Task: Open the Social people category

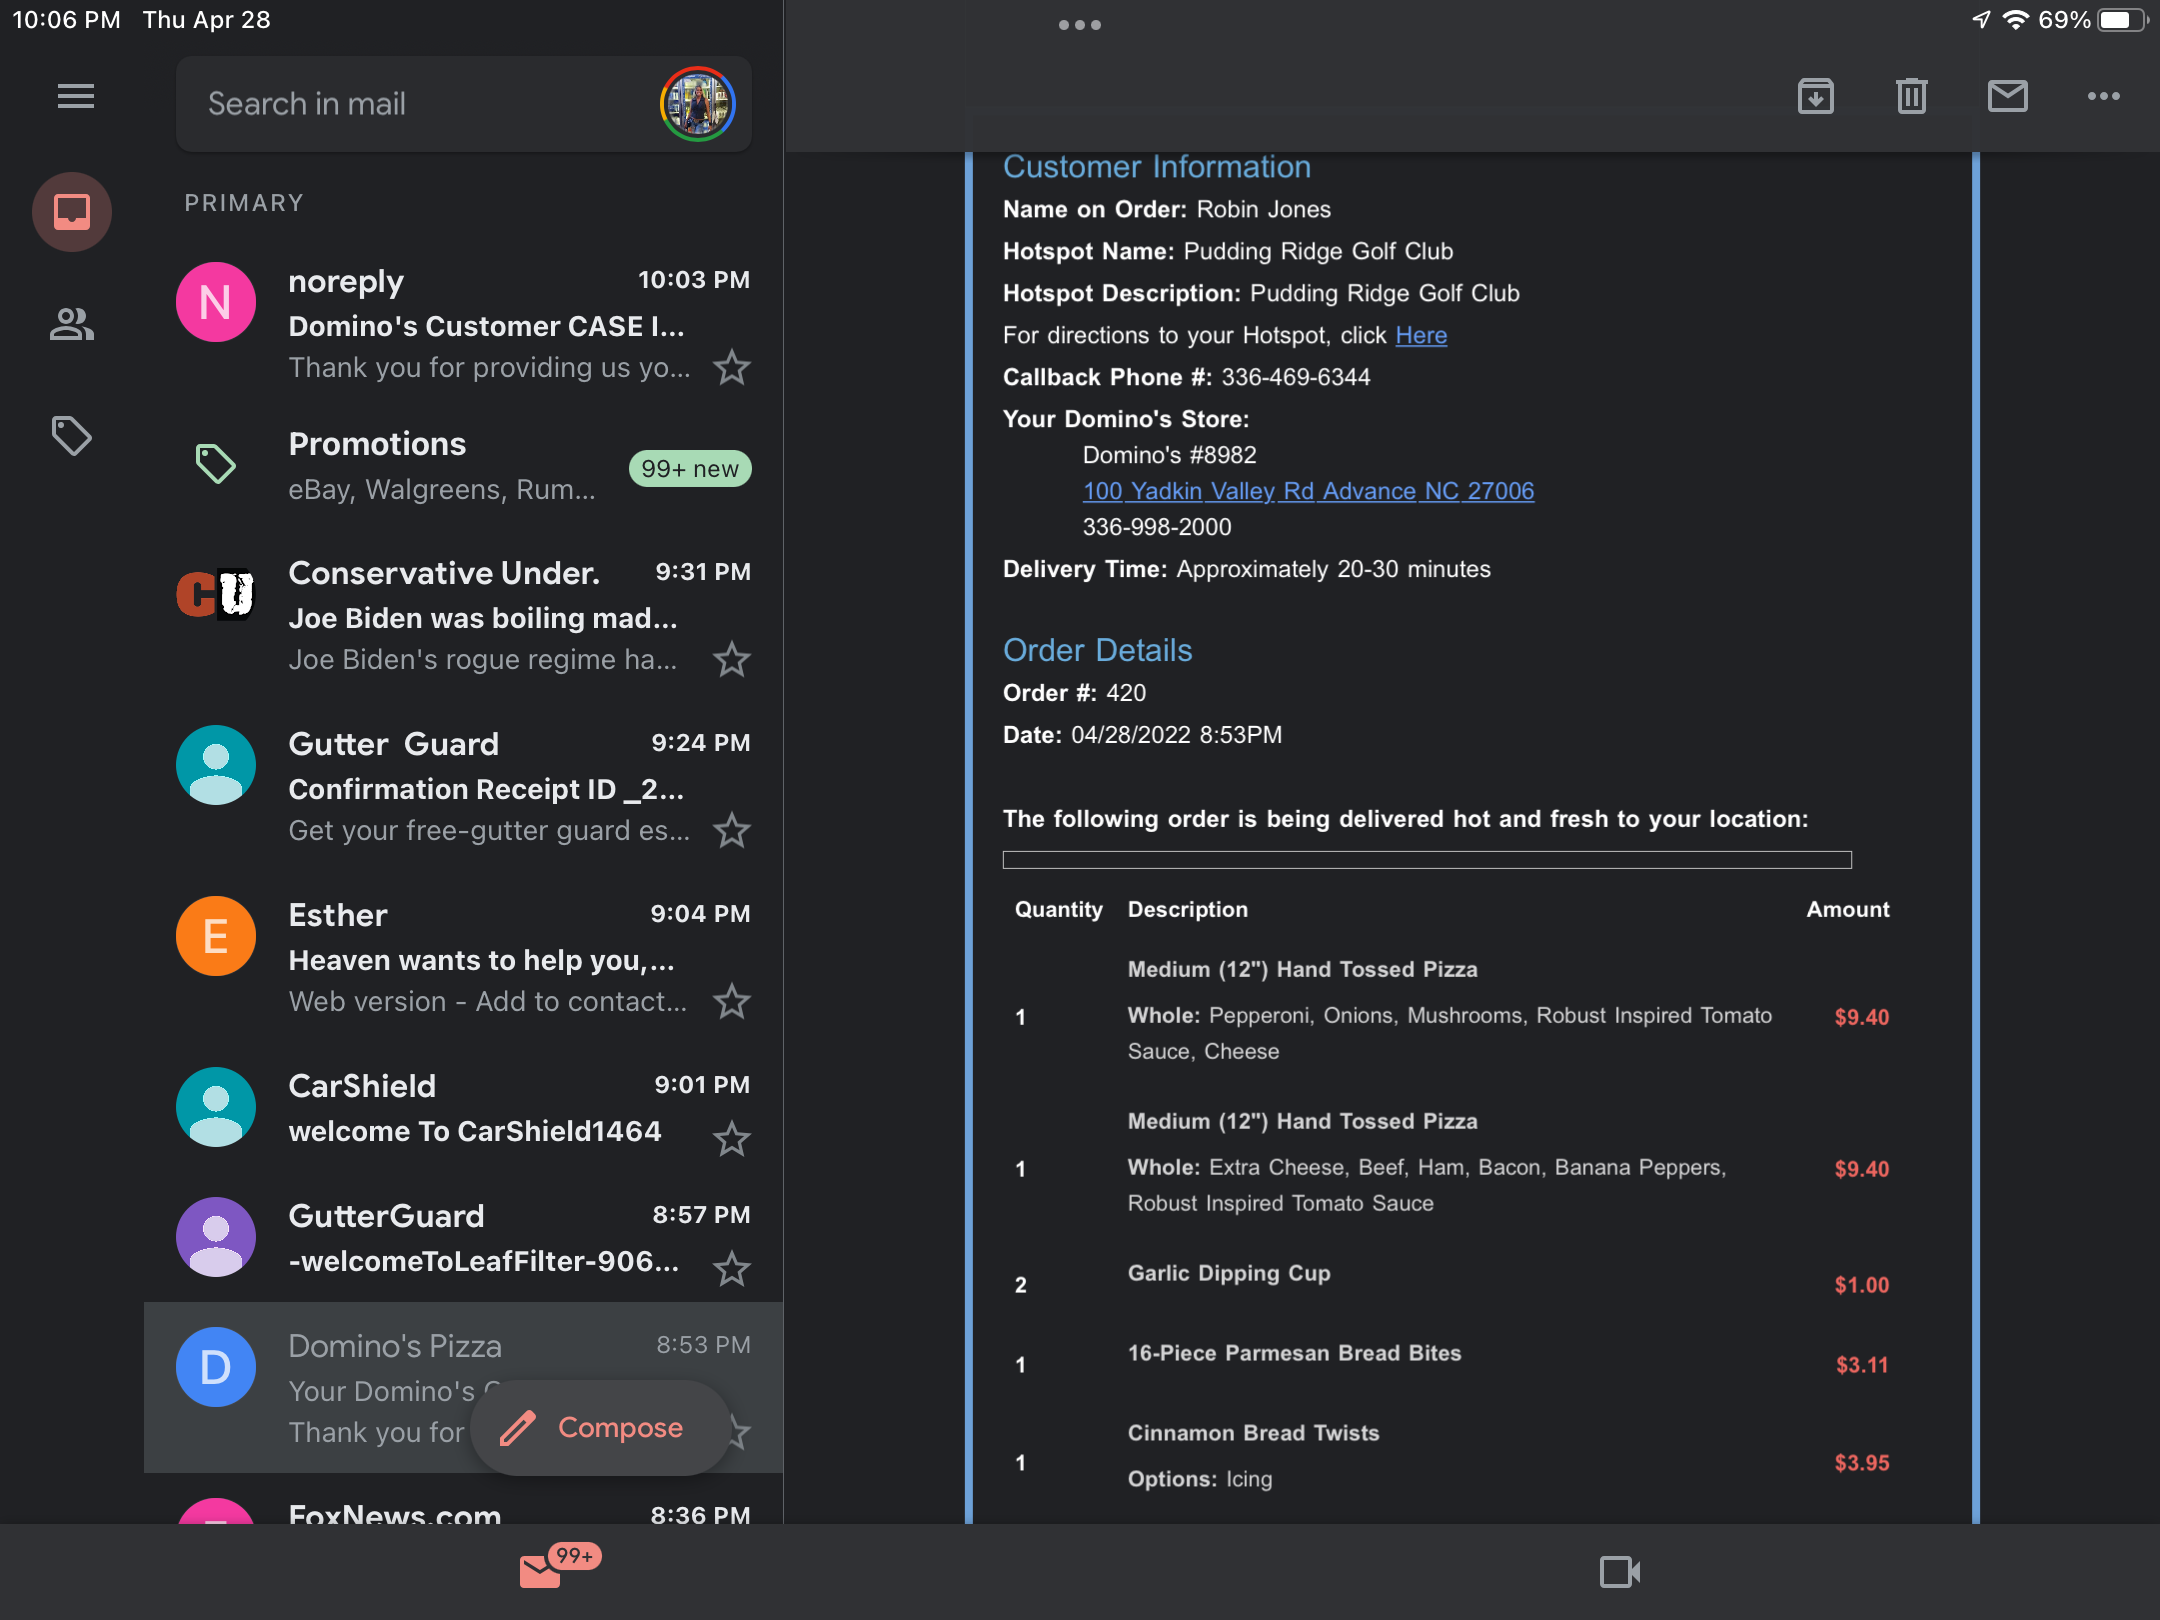Action: (x=72, y=324)
